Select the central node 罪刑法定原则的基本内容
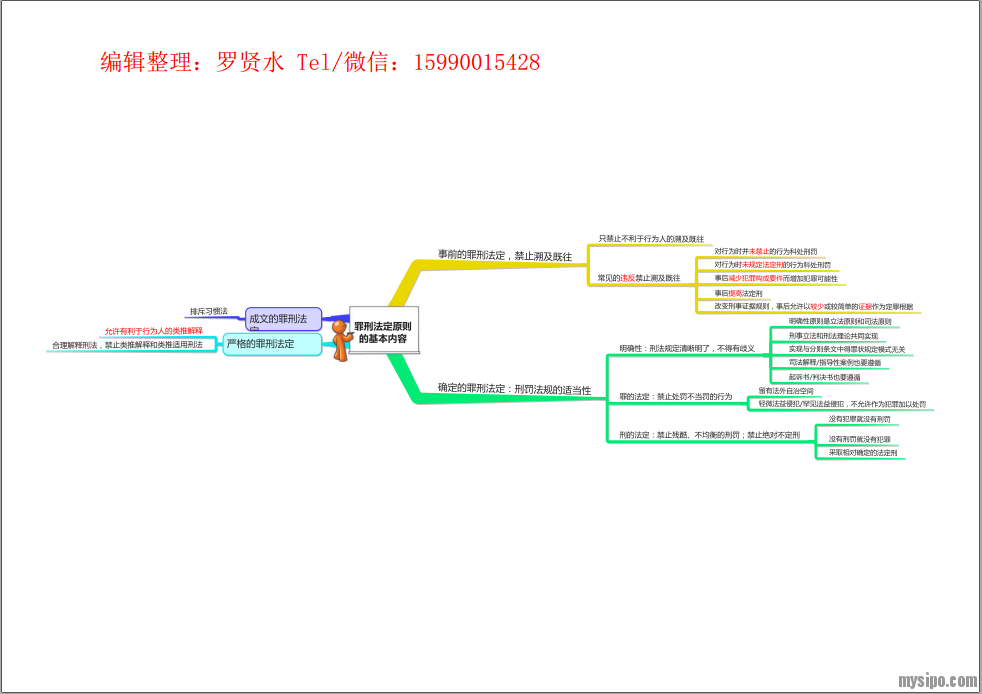 click(383, 332)
